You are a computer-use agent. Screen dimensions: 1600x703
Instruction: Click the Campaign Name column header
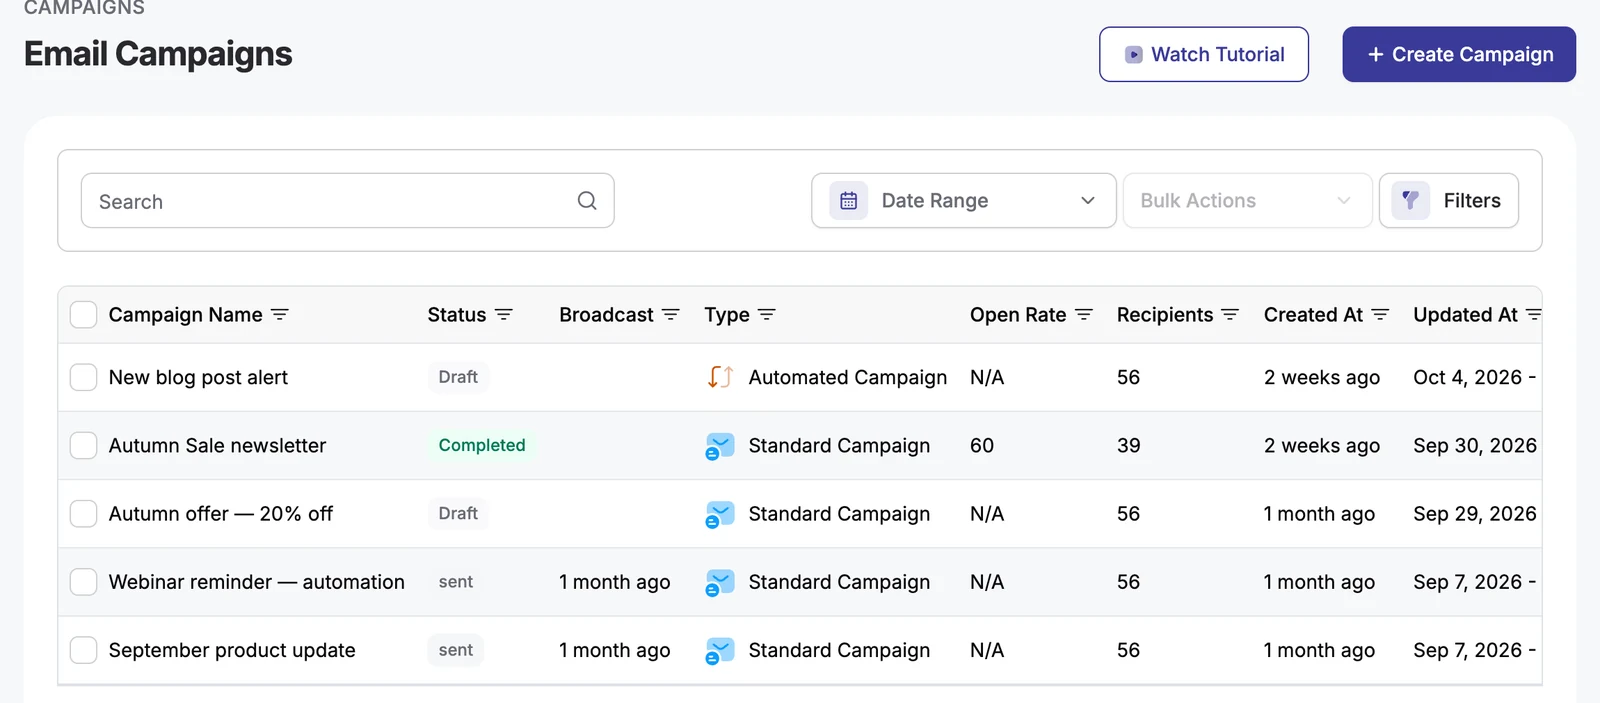tap(186, 315)
